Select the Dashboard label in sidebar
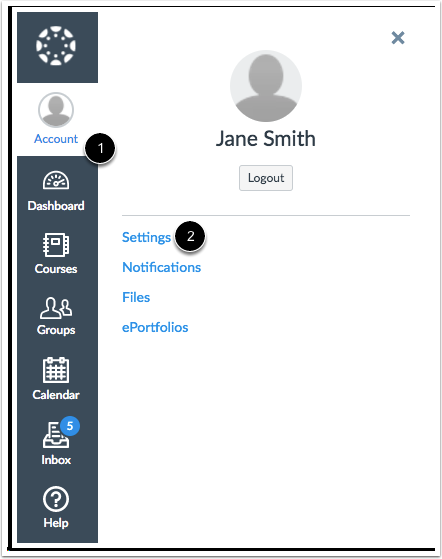 click(56, 206)
